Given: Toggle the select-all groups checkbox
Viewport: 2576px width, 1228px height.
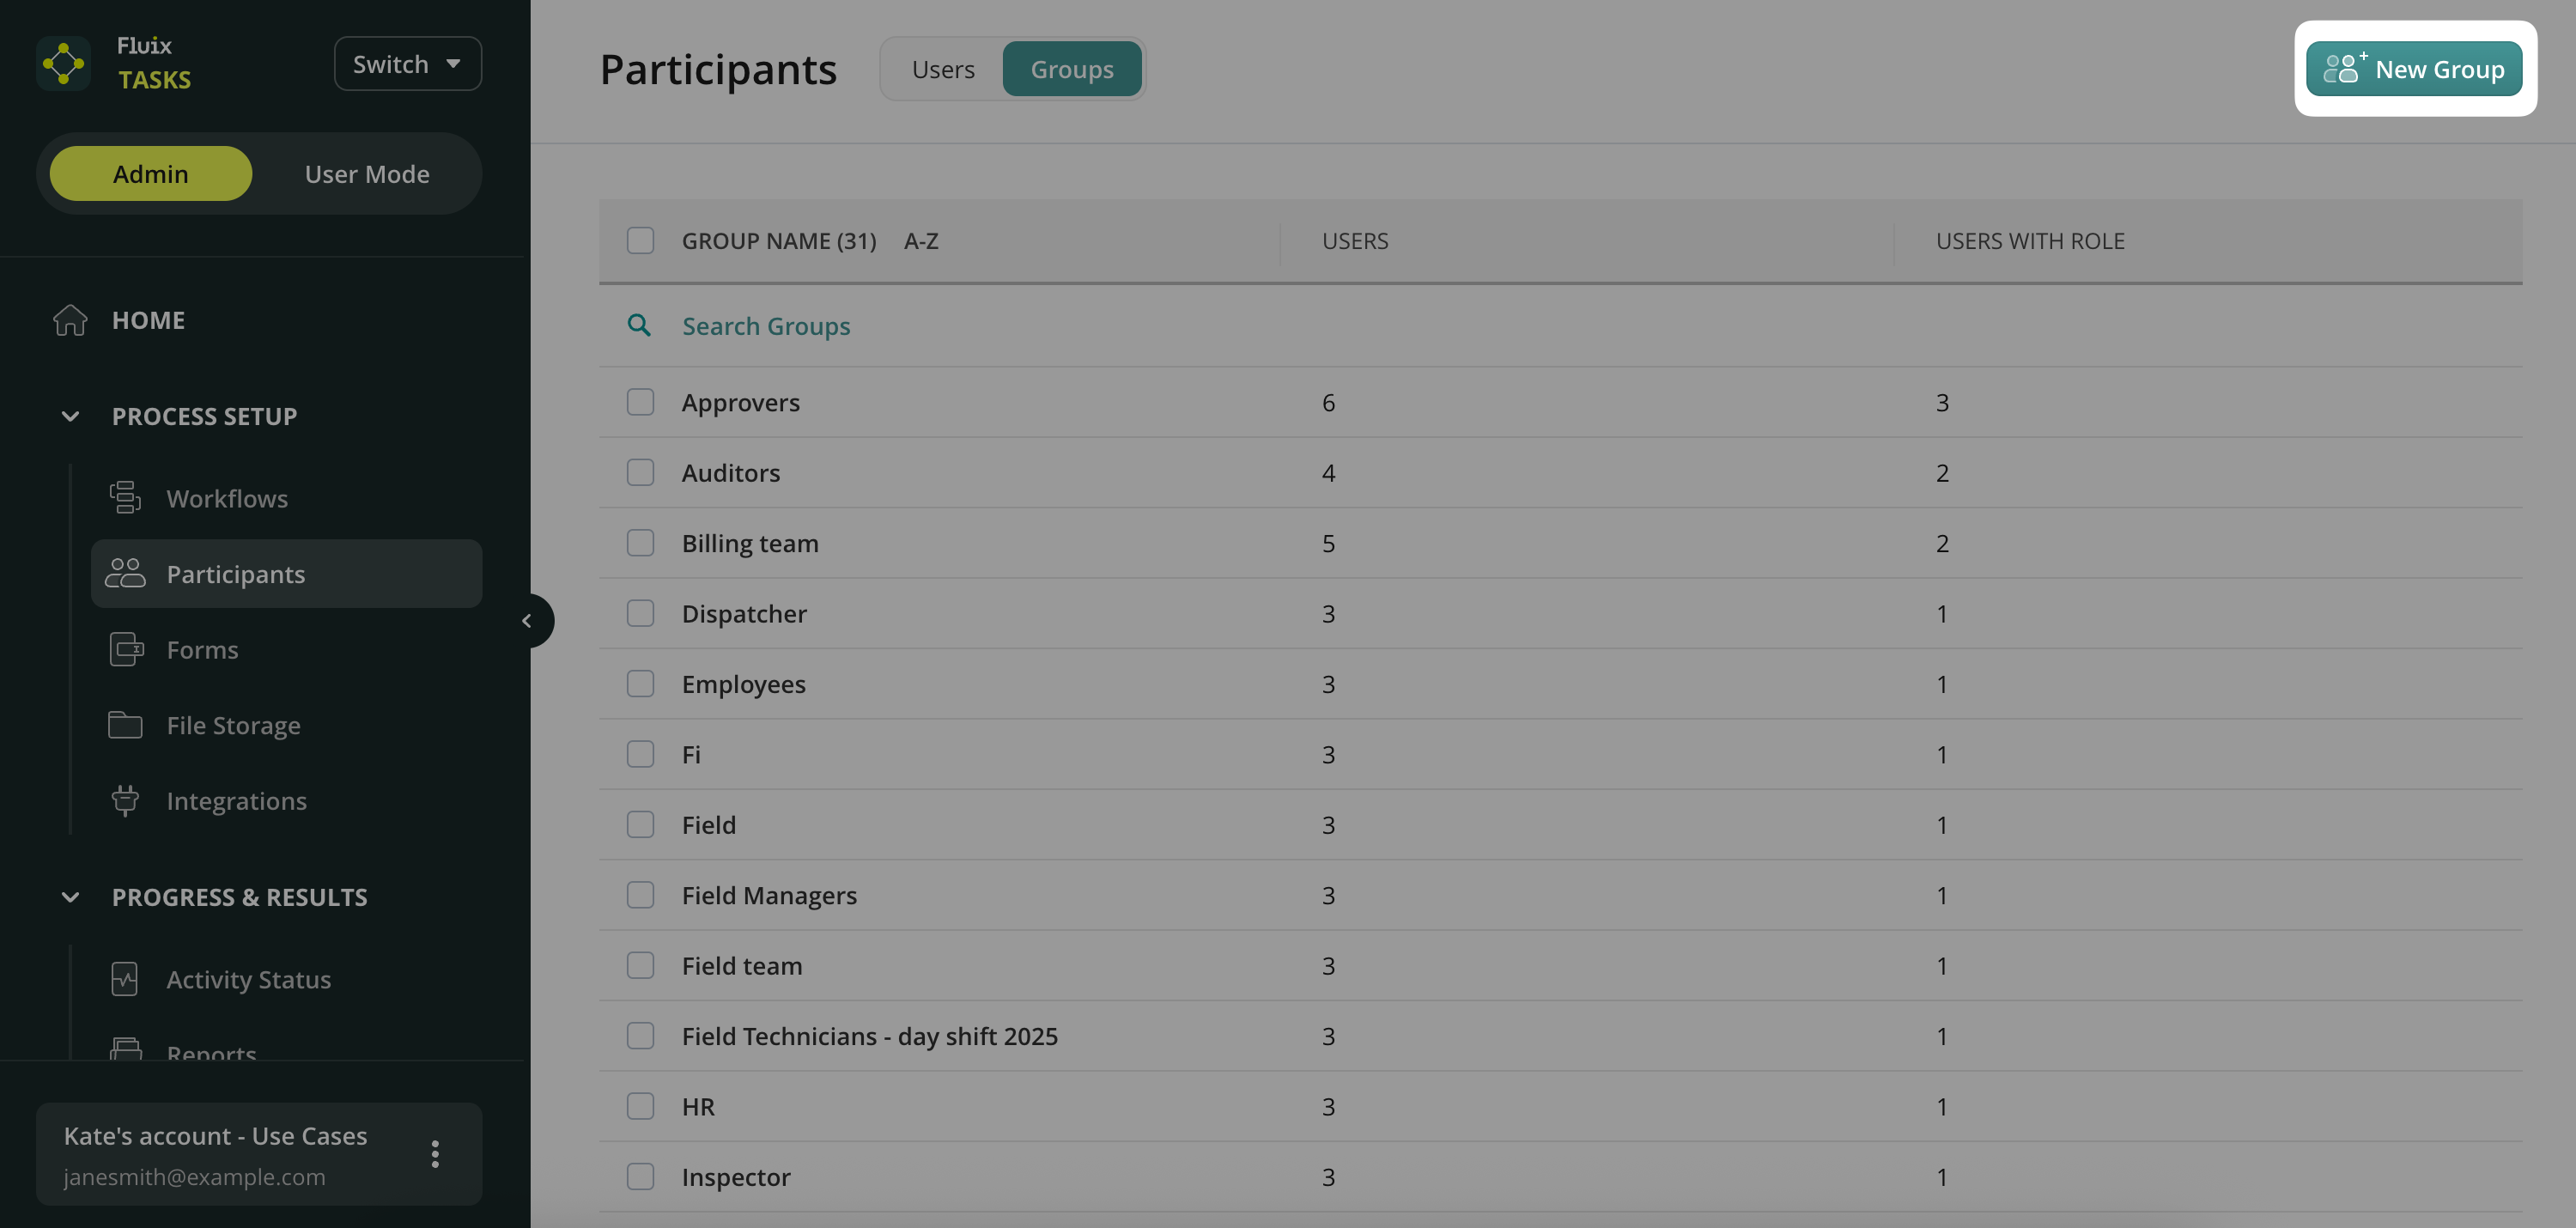Looking at the screenshot, I should (x=640, y=240).
